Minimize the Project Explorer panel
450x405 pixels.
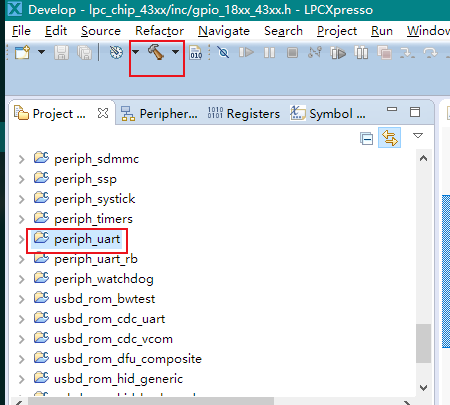tap(392, 109)
